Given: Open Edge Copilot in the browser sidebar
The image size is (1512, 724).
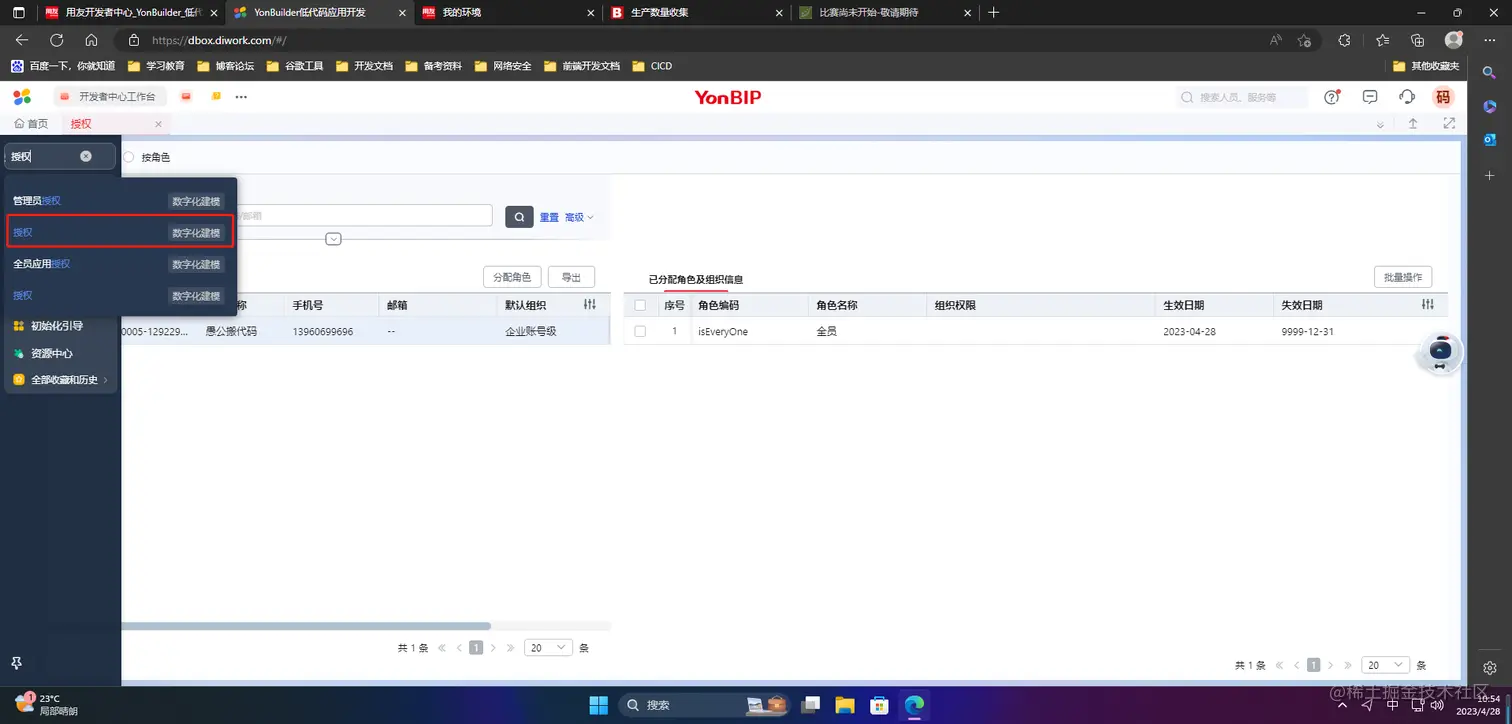Looking at the screenshot, I should click(x=1489, y=107).
